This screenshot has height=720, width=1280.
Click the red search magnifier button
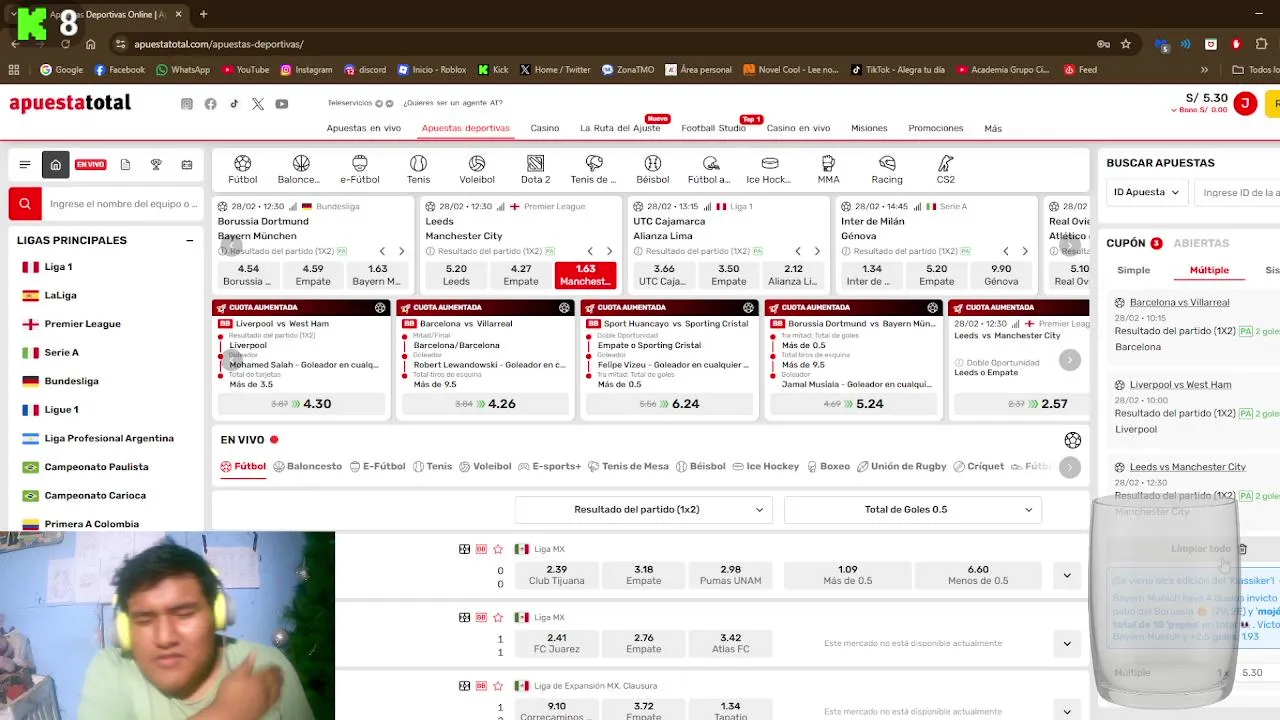[x=25, y=204]
